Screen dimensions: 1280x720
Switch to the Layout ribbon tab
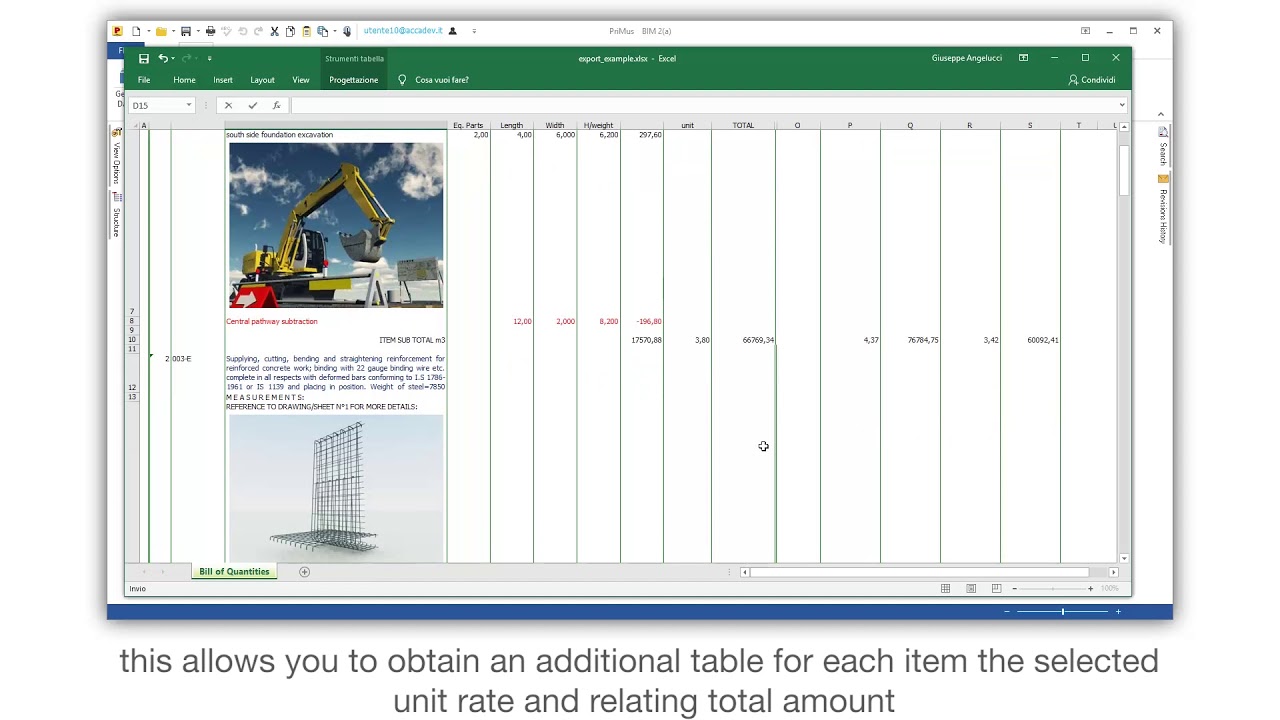point(262,80)
